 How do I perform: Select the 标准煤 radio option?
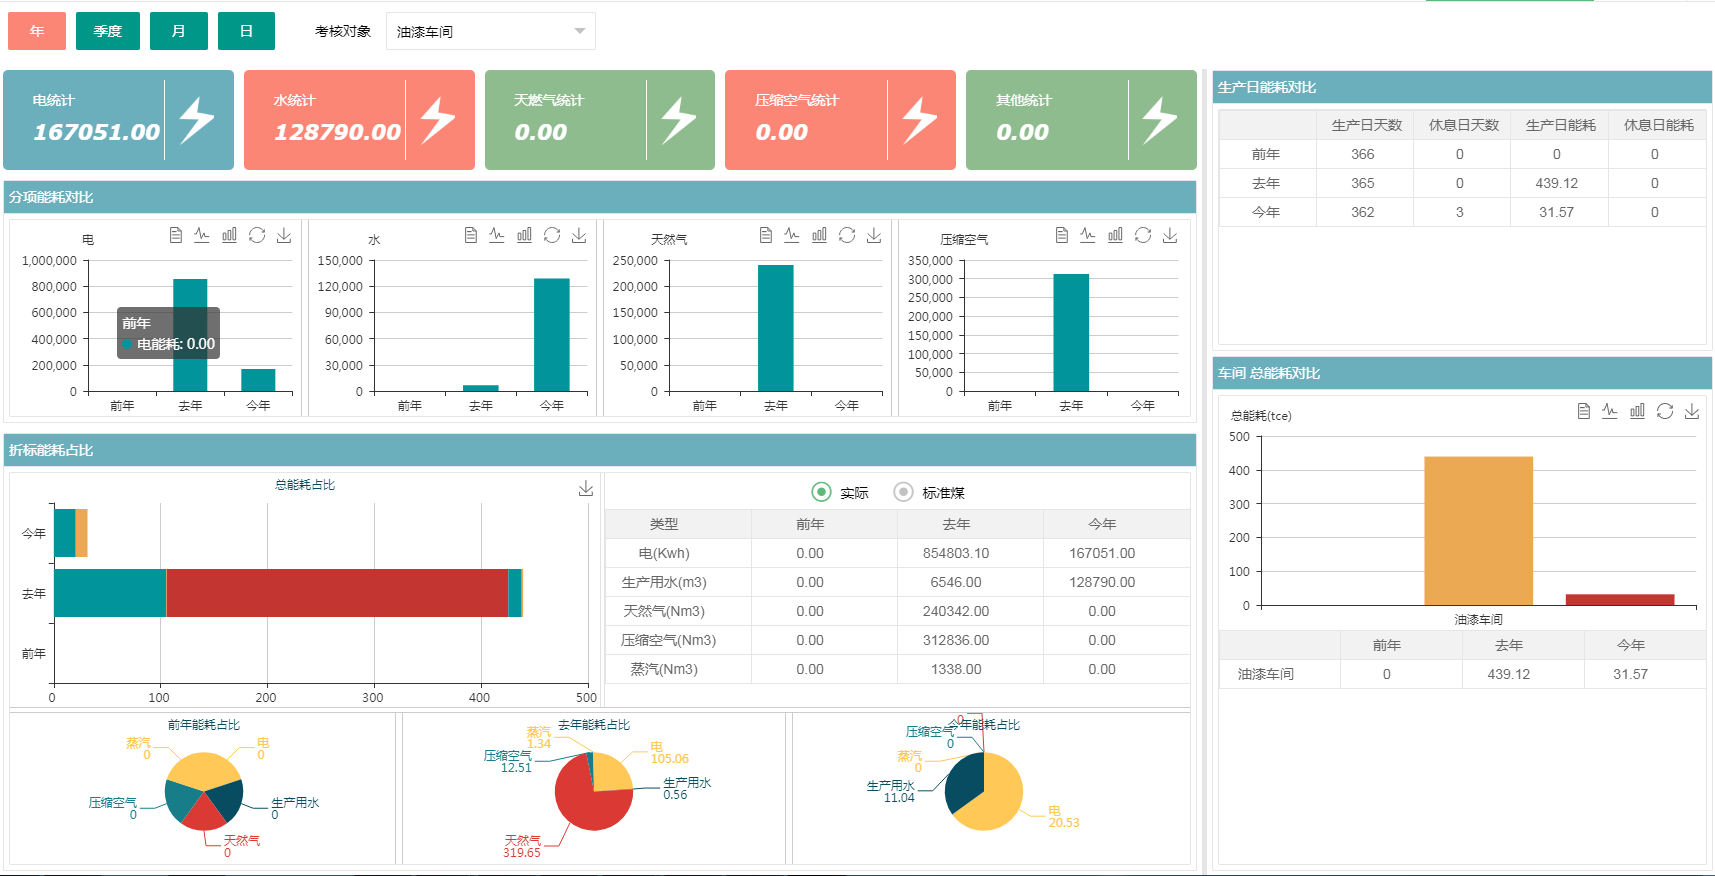903,492
